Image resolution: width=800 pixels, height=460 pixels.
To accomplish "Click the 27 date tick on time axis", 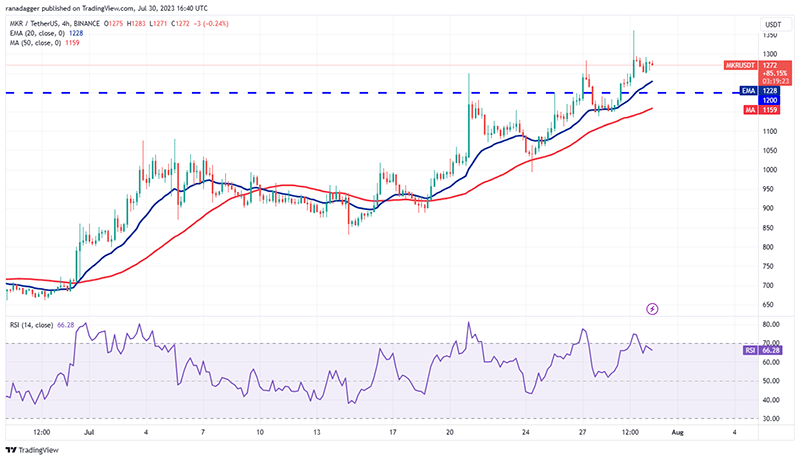I will [582, 432].
